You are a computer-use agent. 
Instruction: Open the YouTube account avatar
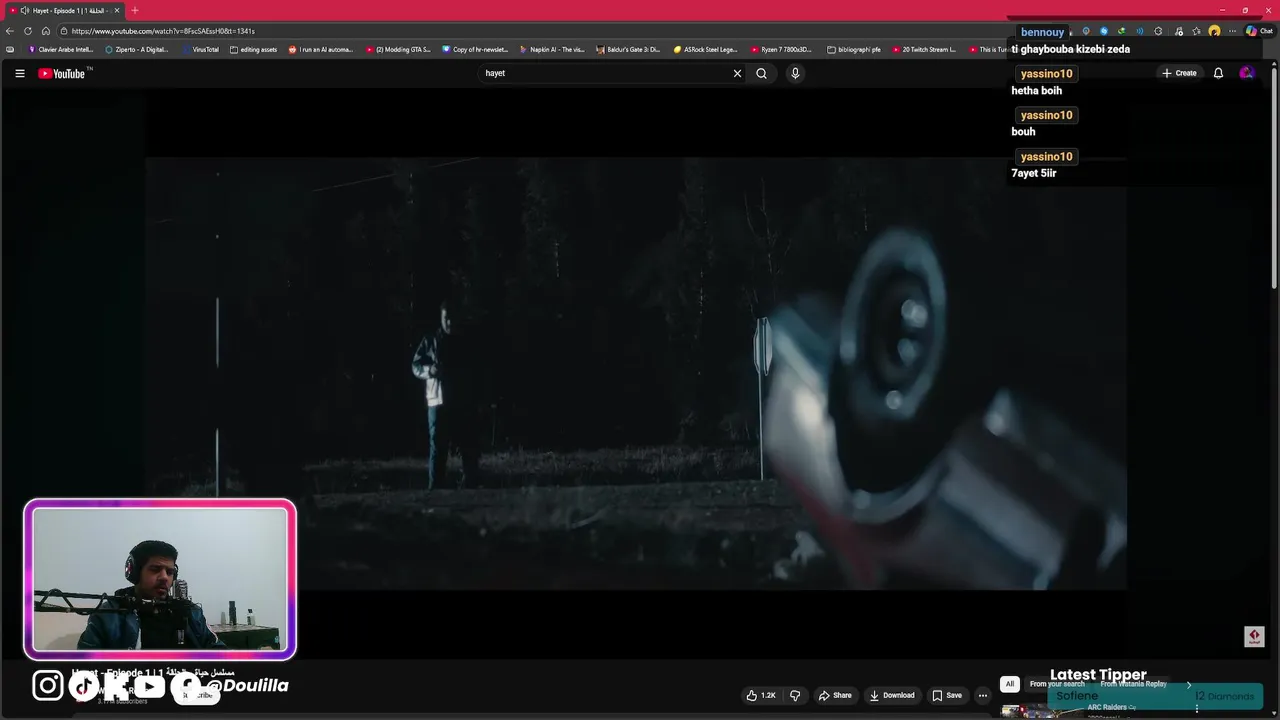pyautogui.click(x=1246, y=73)
